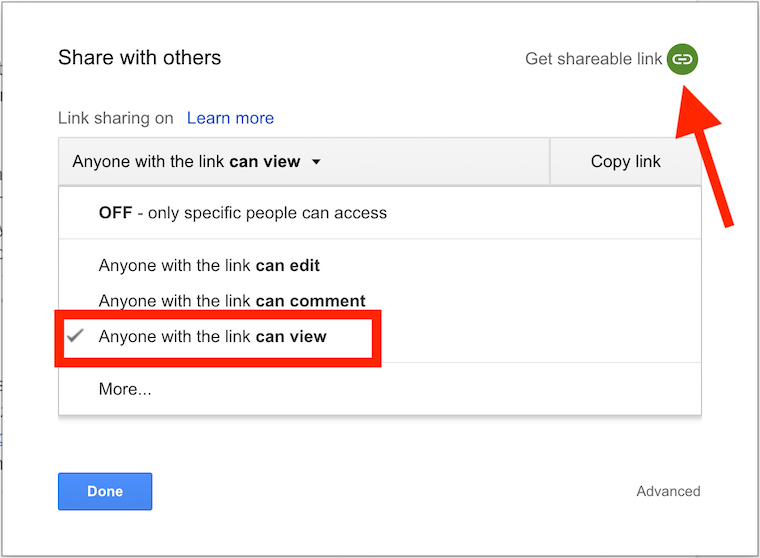
Task: Turn link sharing OFF for specific people
Action: (242, 213)
